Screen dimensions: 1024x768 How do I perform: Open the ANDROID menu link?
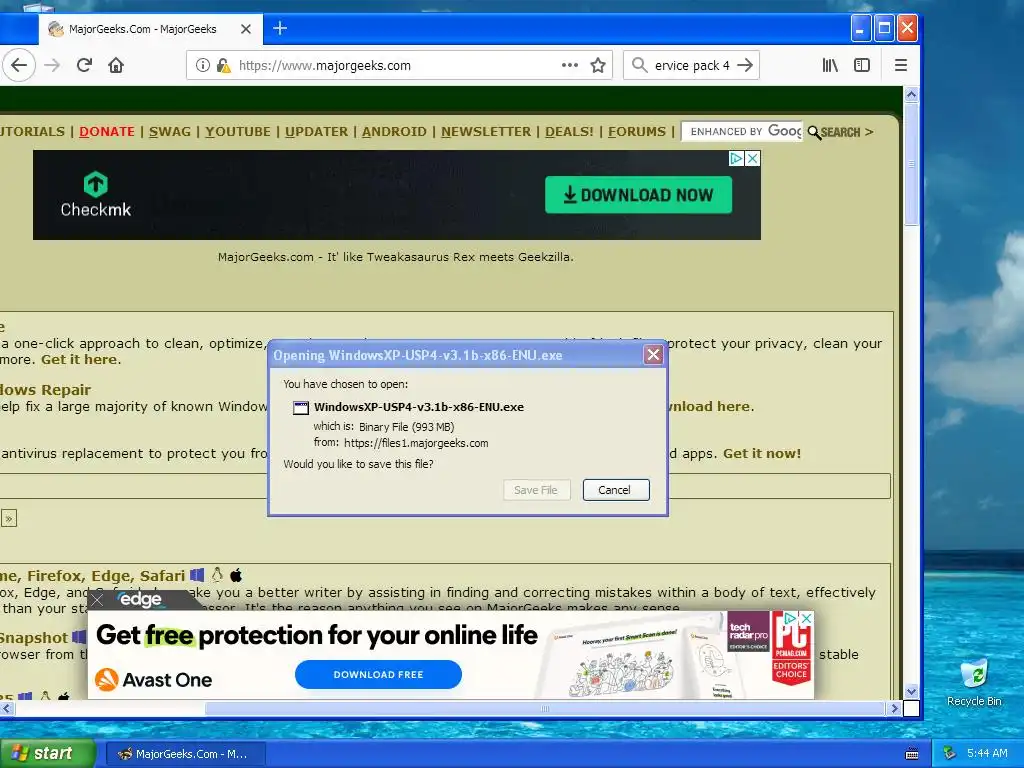pos(394,131)
